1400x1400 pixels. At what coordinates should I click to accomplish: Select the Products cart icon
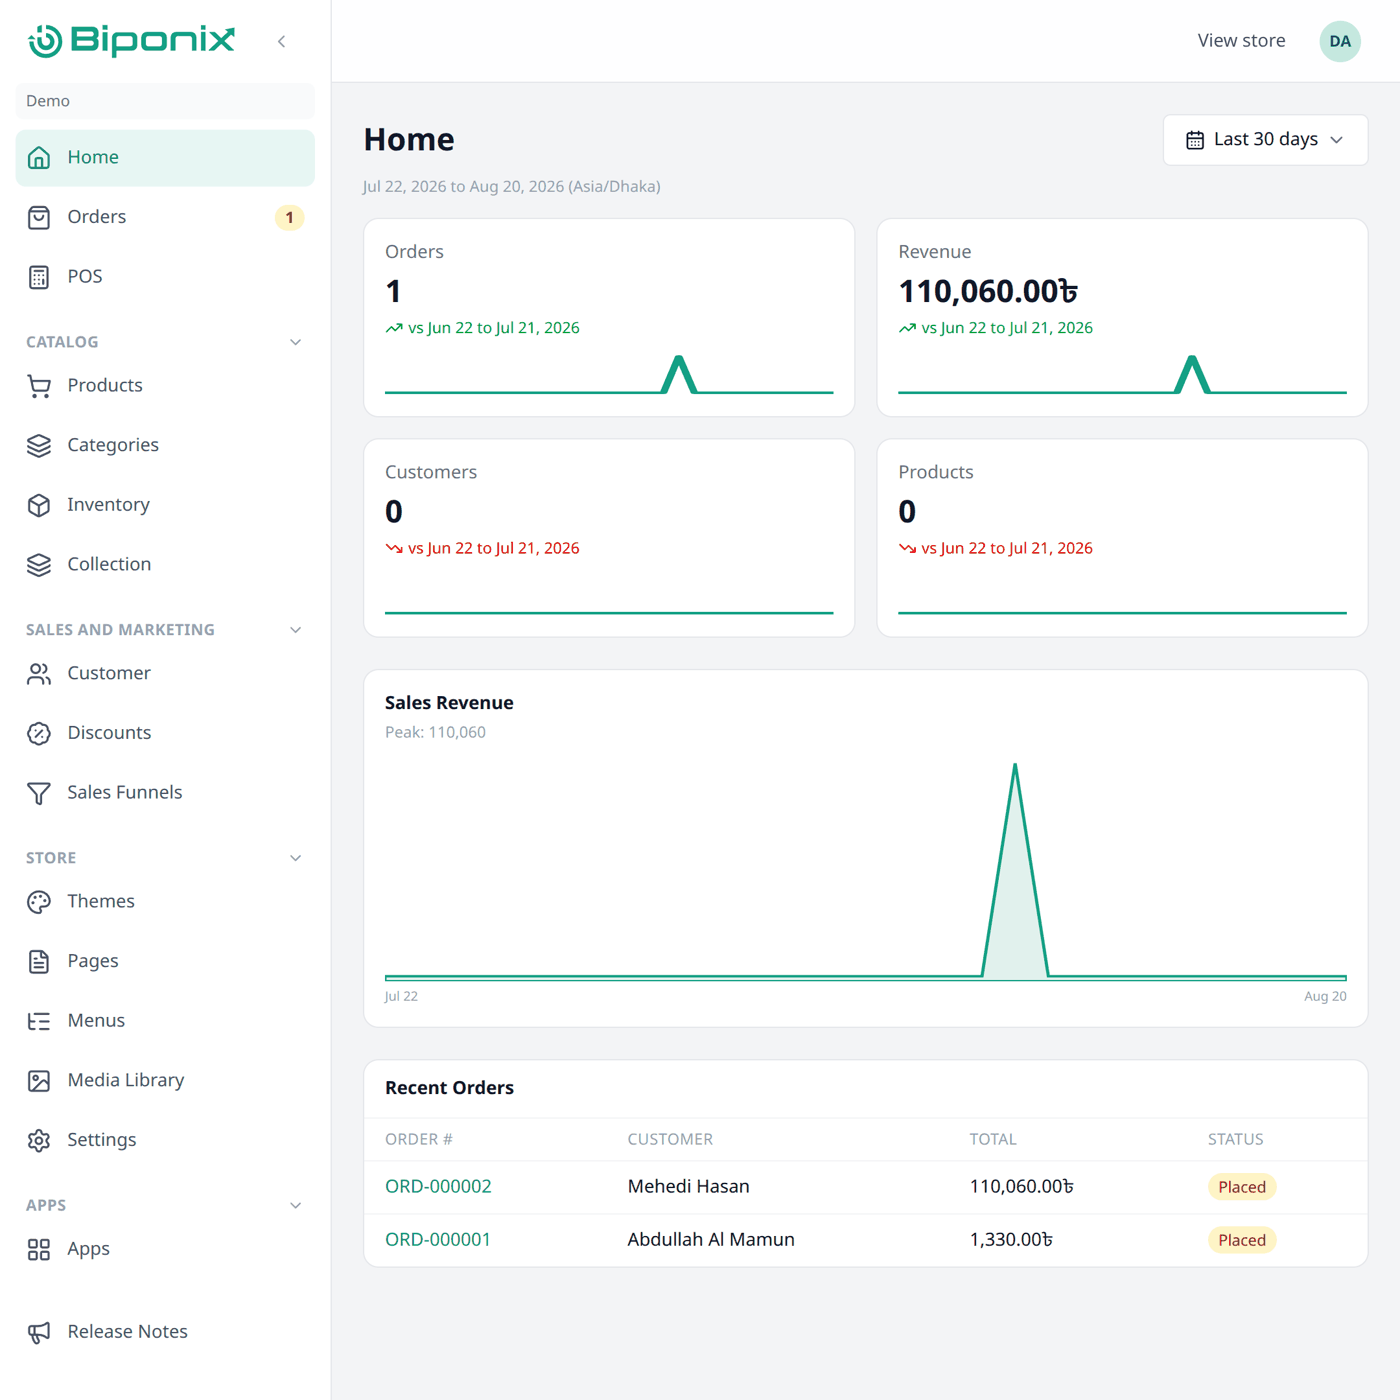(39, 386)
